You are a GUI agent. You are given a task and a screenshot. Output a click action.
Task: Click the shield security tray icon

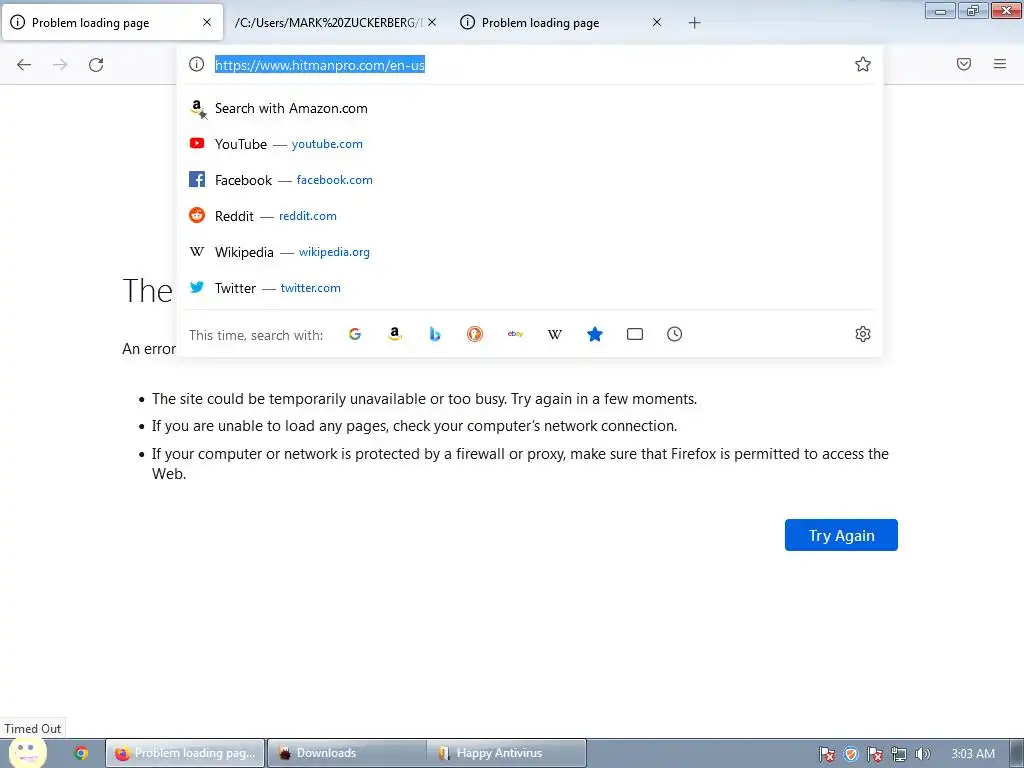click(x=850, y=754)
